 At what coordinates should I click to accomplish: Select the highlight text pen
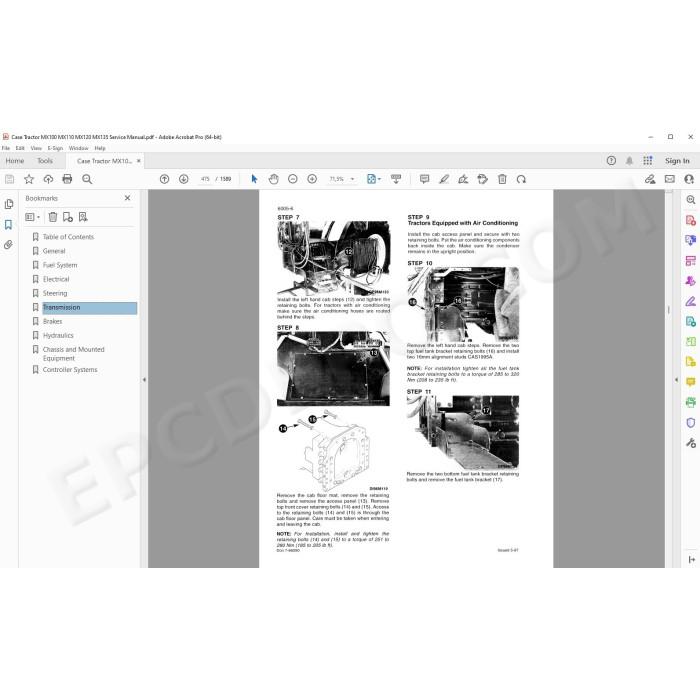pos(444,179)
